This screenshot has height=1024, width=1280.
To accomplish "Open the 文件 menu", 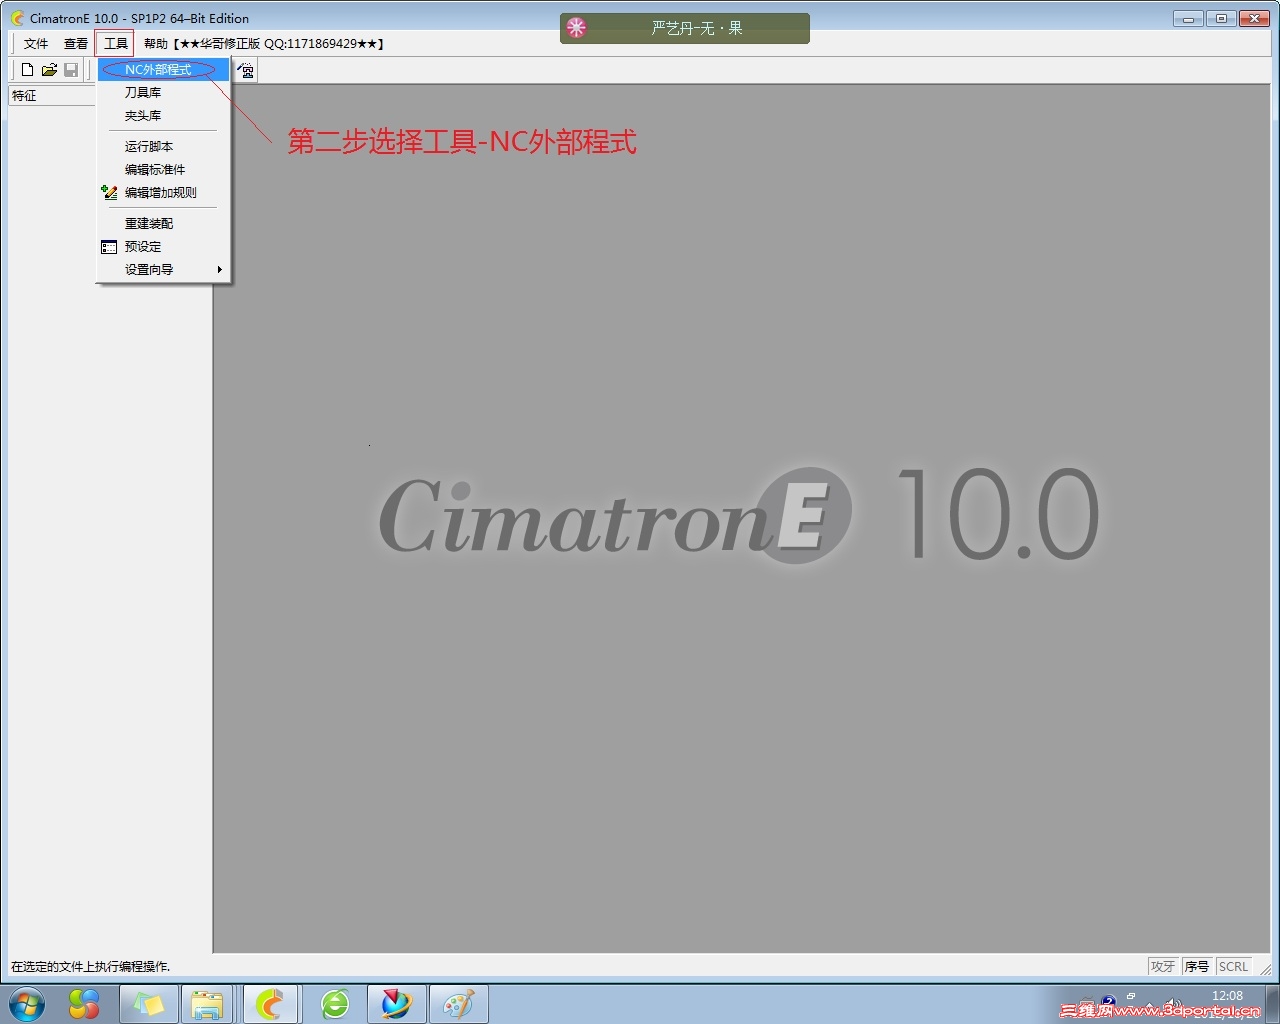I will tap(36, 44).
